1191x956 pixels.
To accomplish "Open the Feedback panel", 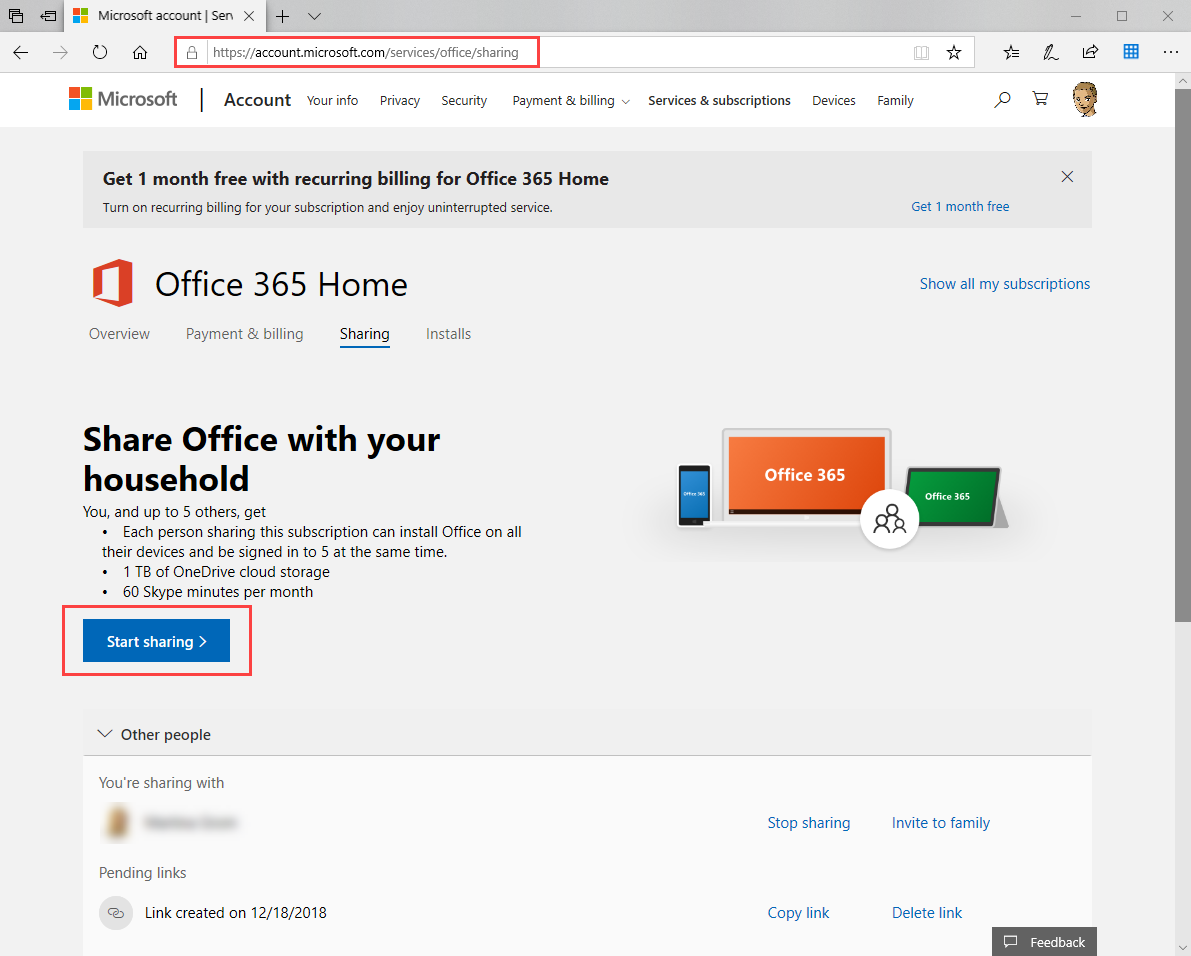I will click(x=1044, y=941).
